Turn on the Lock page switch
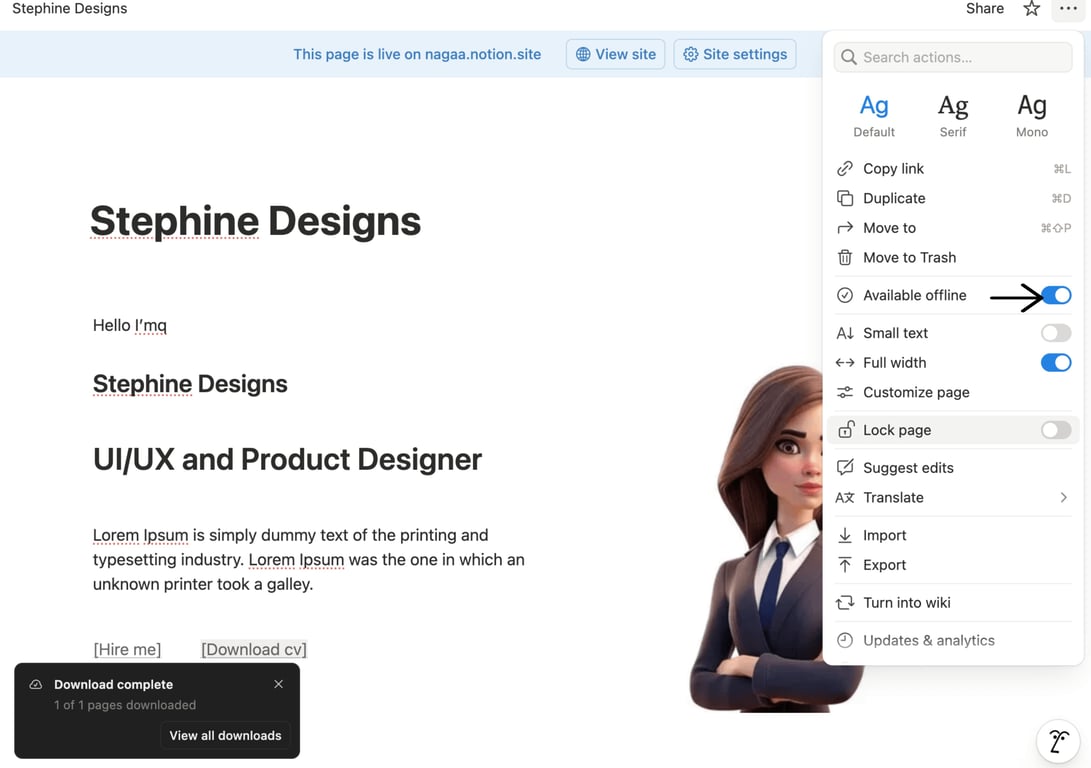 coord(1056,430)
